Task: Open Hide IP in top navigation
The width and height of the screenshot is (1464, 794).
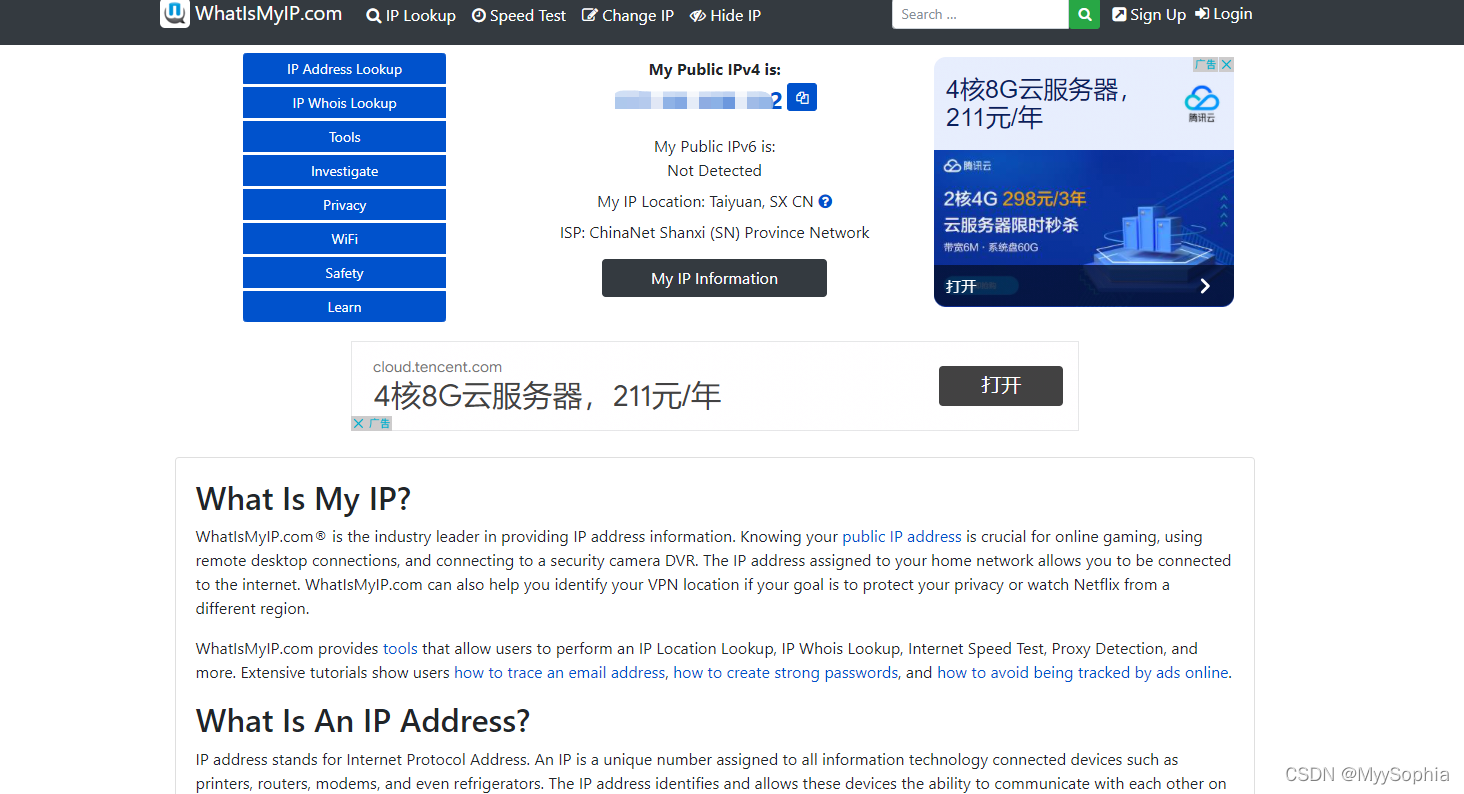Action: [725, 15]
